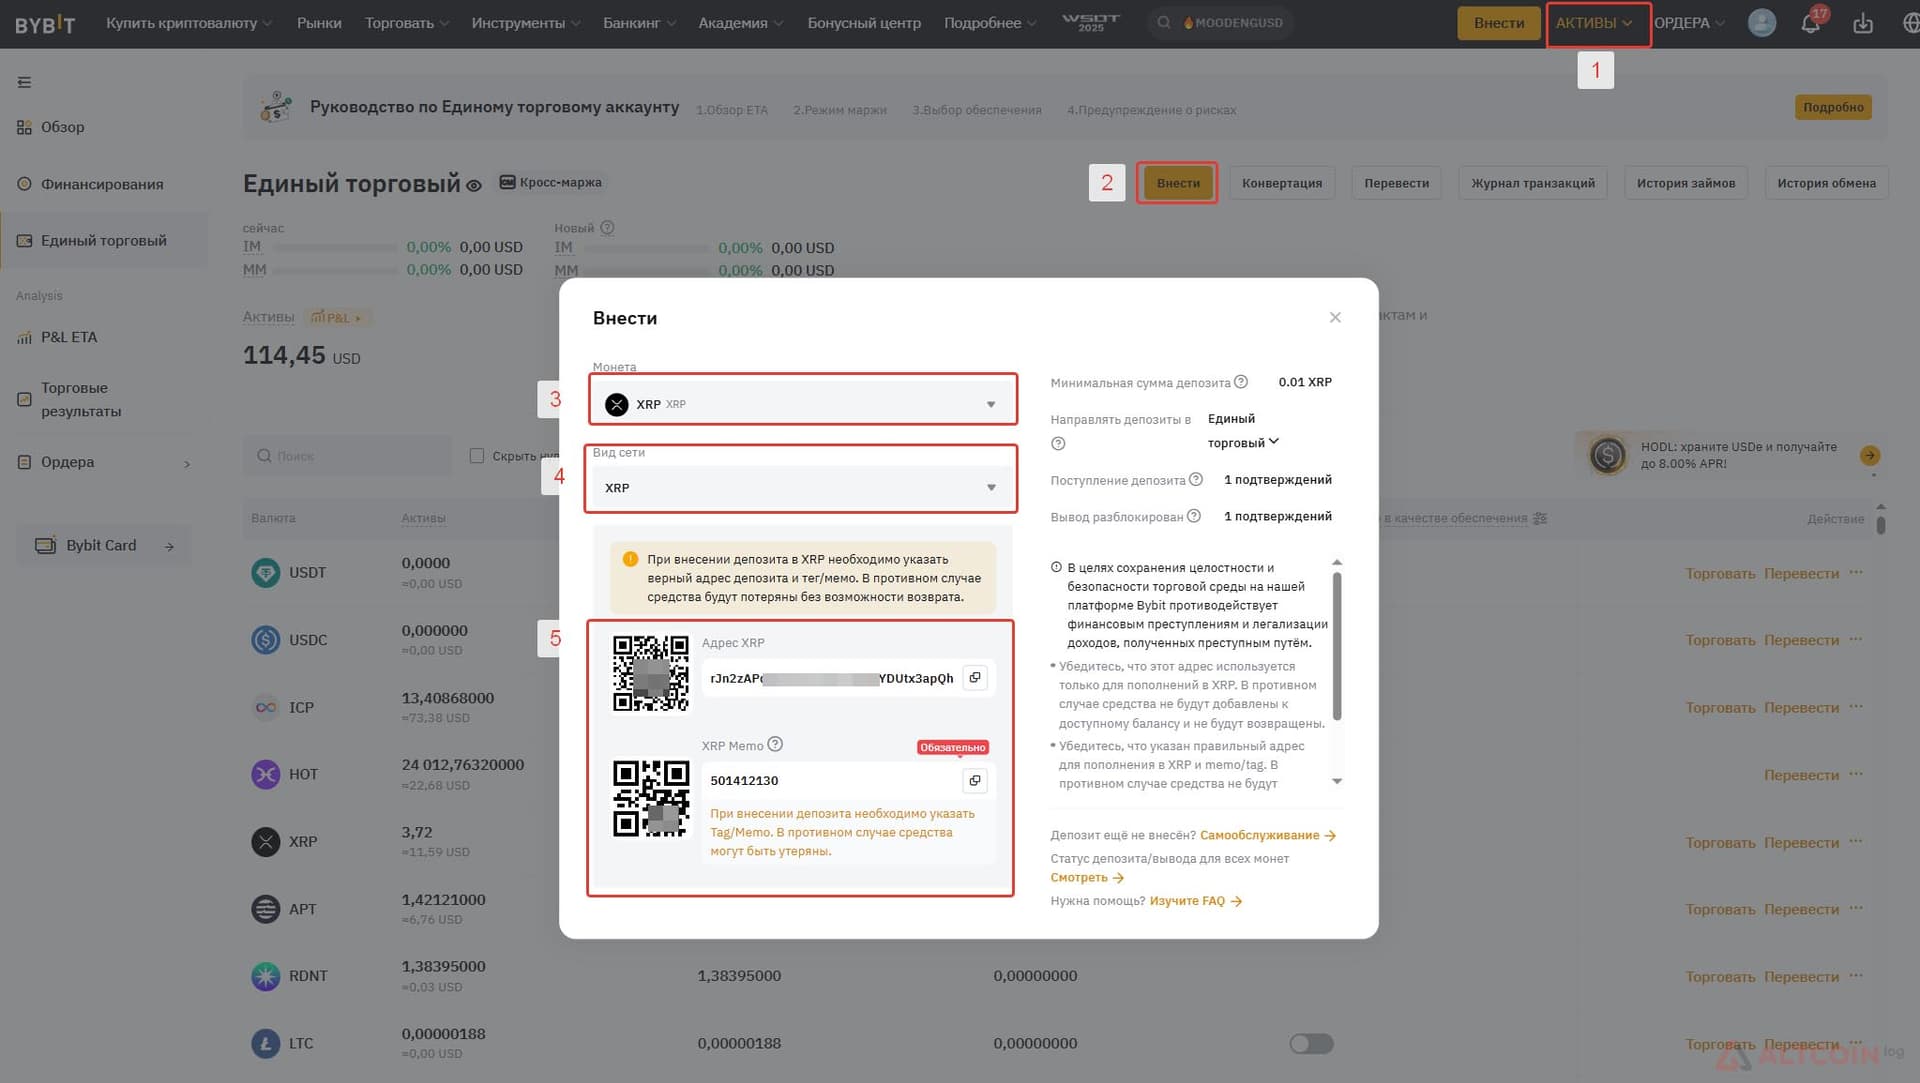
Task: Show withdrawal unlocked info icon
Action: point(1193,516)
